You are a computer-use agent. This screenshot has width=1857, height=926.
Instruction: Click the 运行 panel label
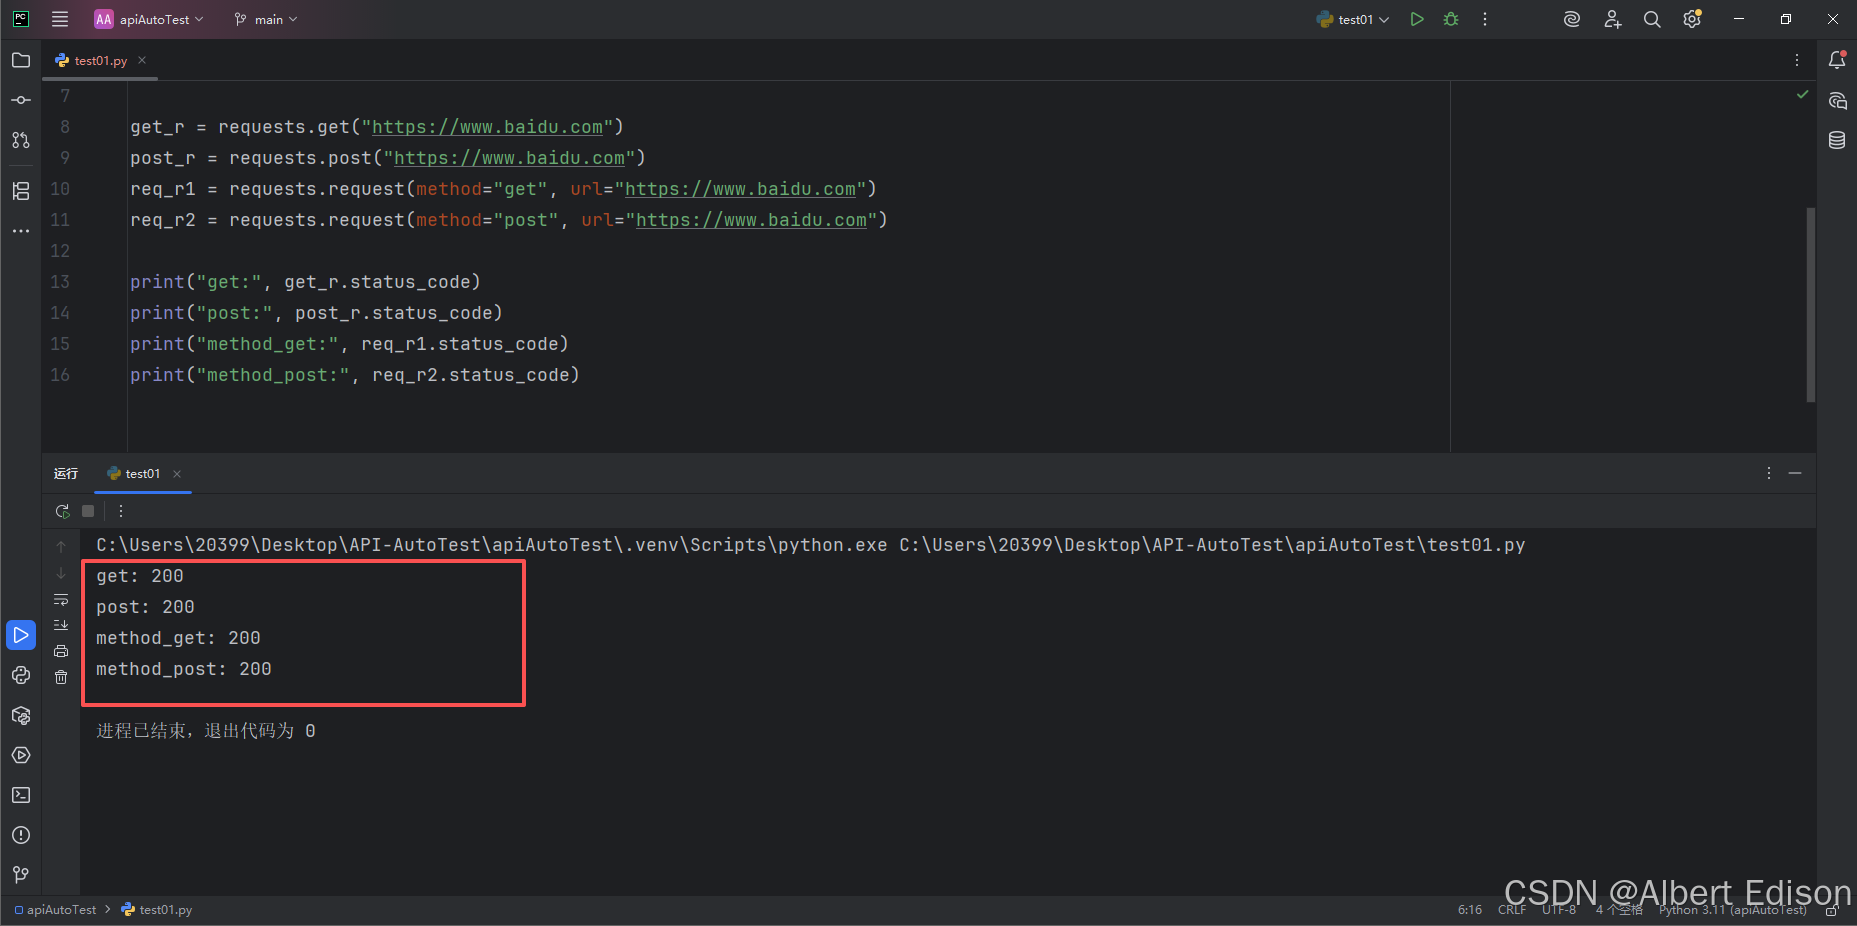66,474
